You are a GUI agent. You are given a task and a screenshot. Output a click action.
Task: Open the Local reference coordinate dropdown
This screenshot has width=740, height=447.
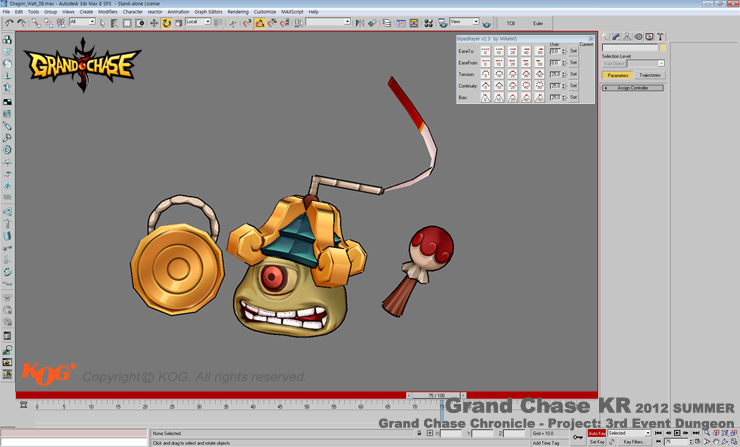pos(197,22)
